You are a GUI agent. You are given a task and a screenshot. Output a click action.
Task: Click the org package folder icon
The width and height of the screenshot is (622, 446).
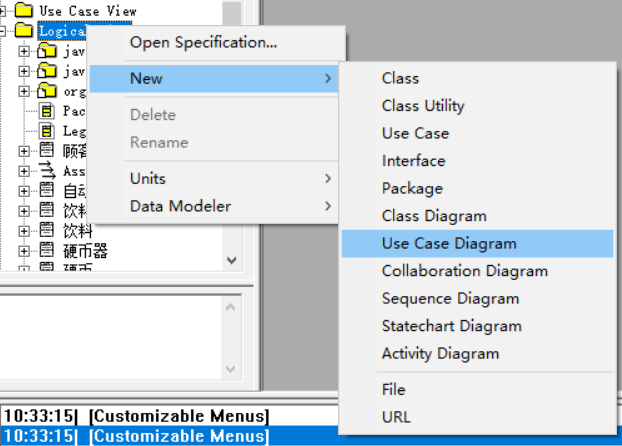tap(46, 91)
